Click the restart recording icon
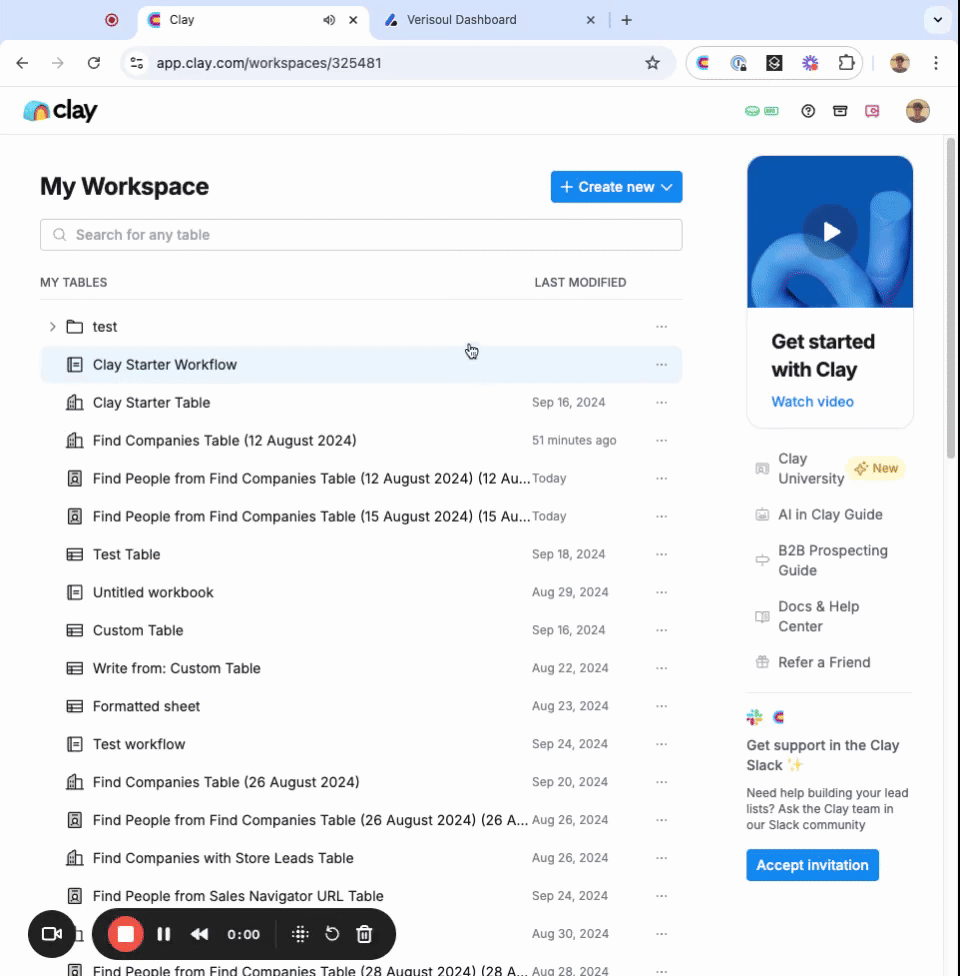Screen dimensions: 960x976 (332, 934)
